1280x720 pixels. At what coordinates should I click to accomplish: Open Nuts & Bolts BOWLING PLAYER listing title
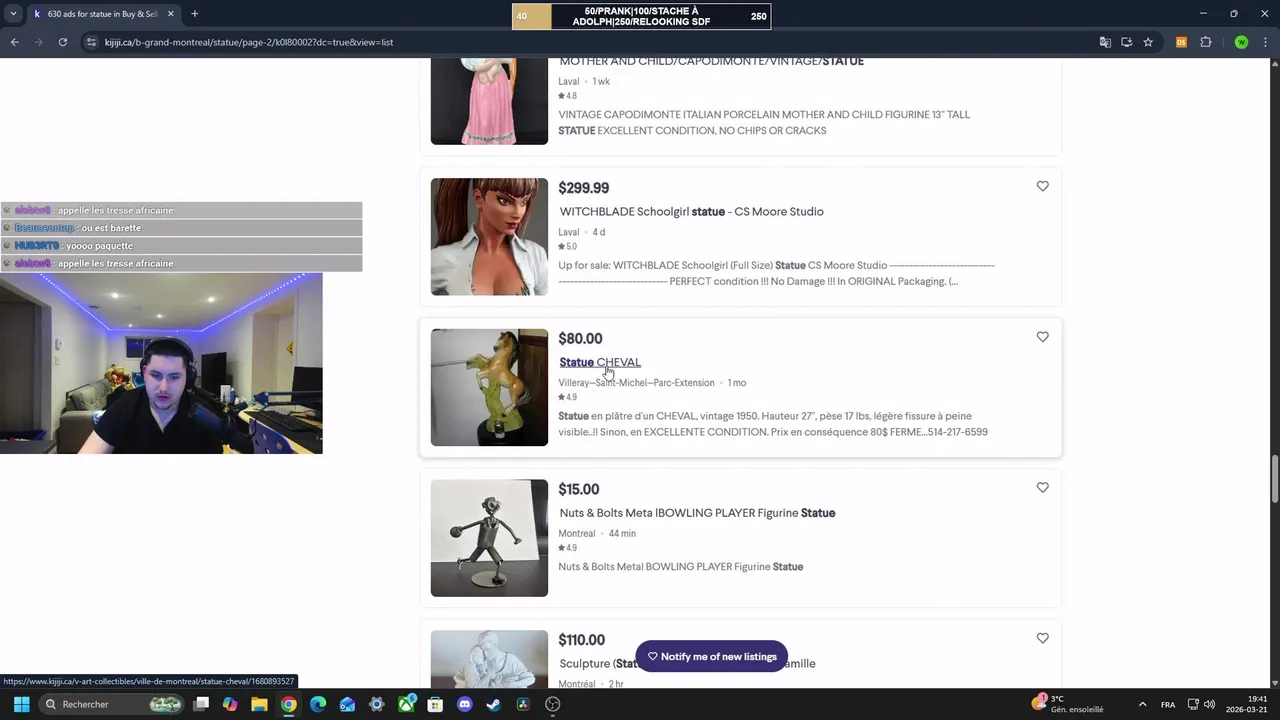pos(697,513)
